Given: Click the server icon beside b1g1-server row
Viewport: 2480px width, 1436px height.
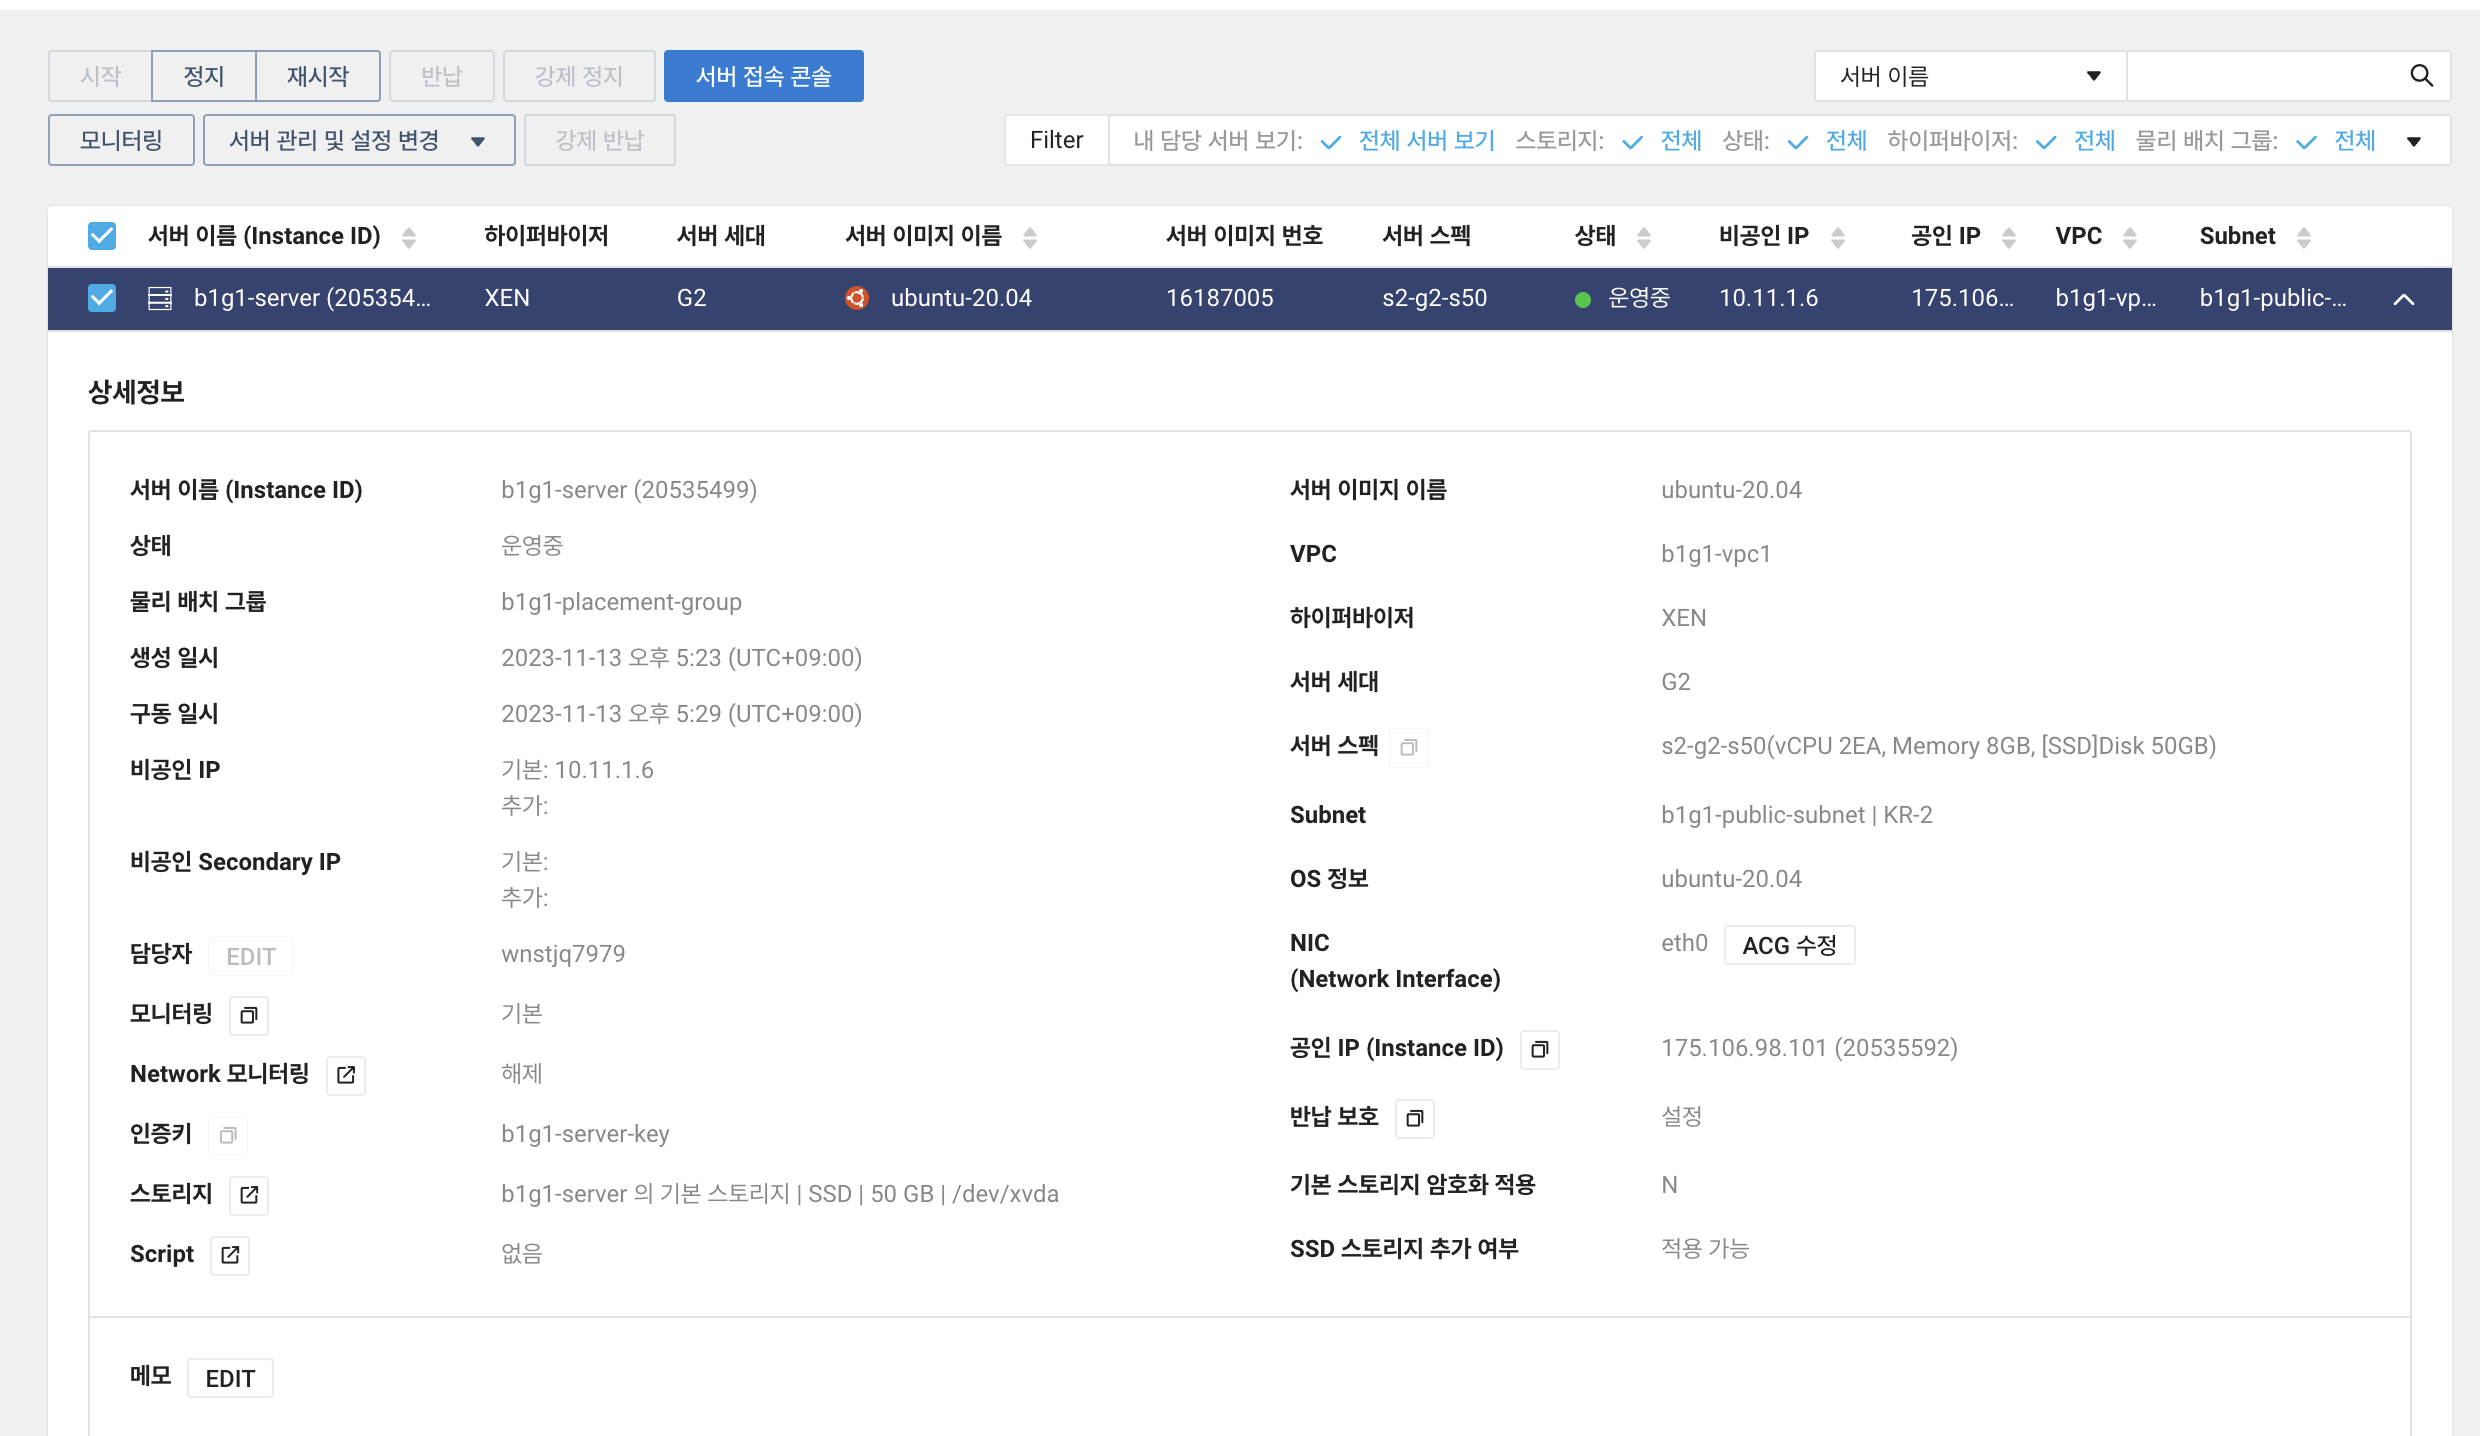Looking at the screenshot, I should coord(160,298).
